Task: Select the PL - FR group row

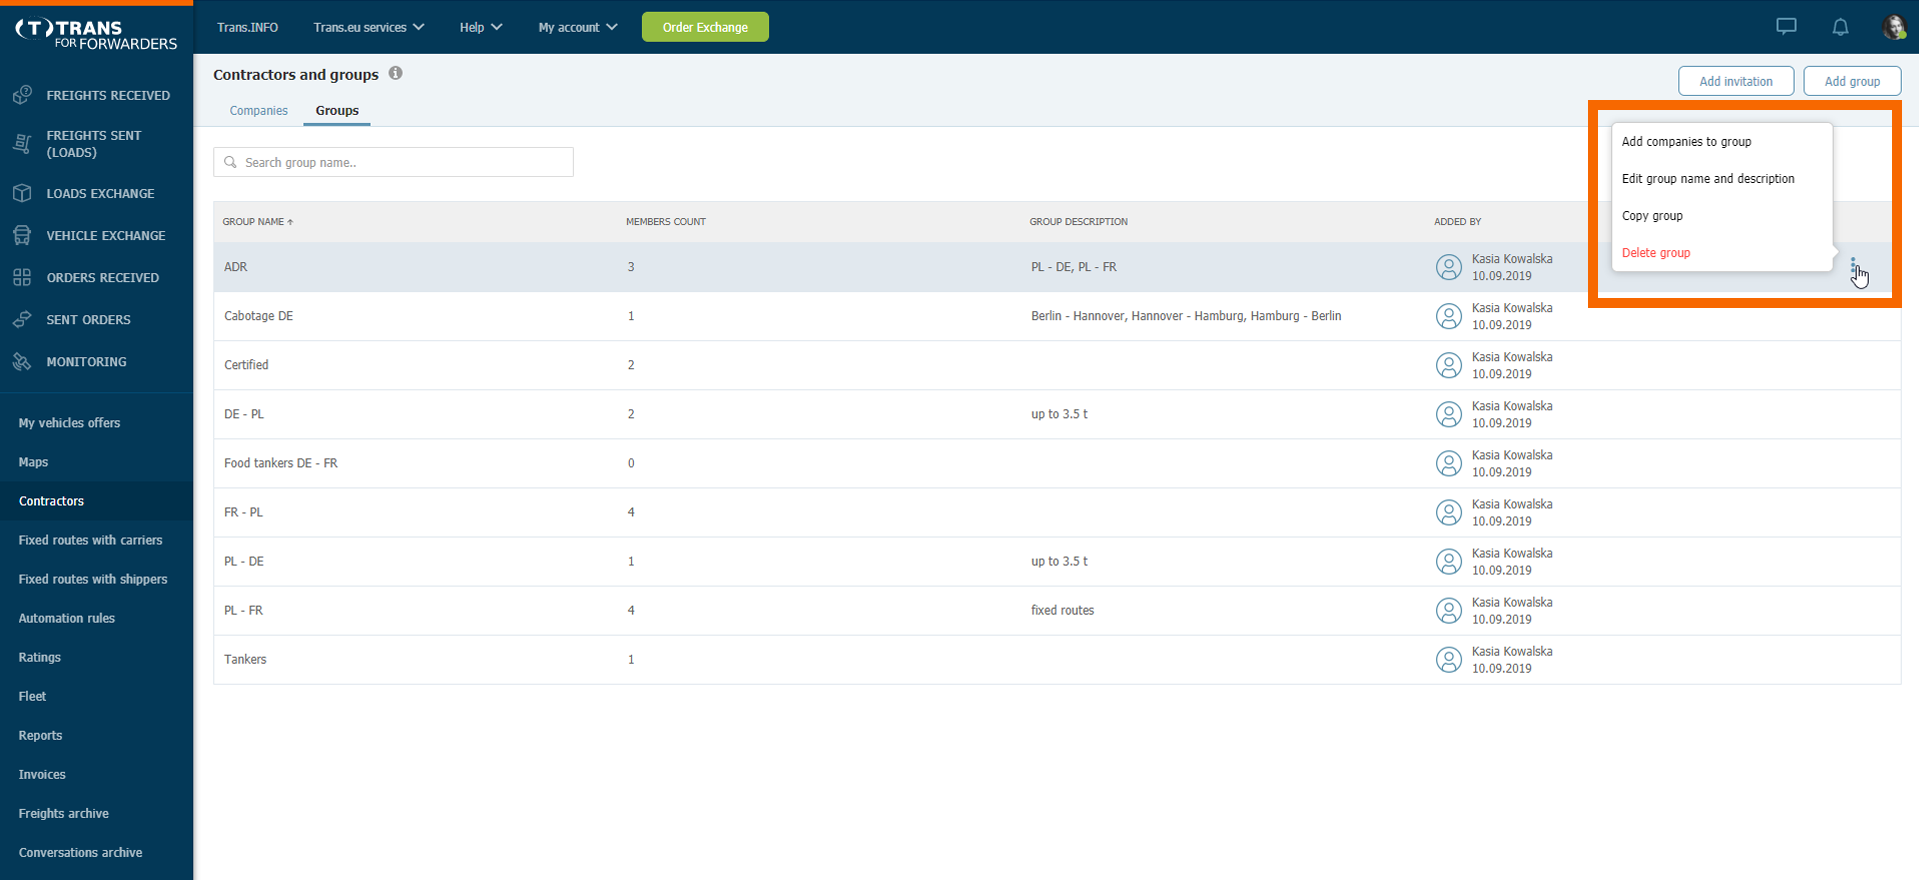Action: (1057, 610)
